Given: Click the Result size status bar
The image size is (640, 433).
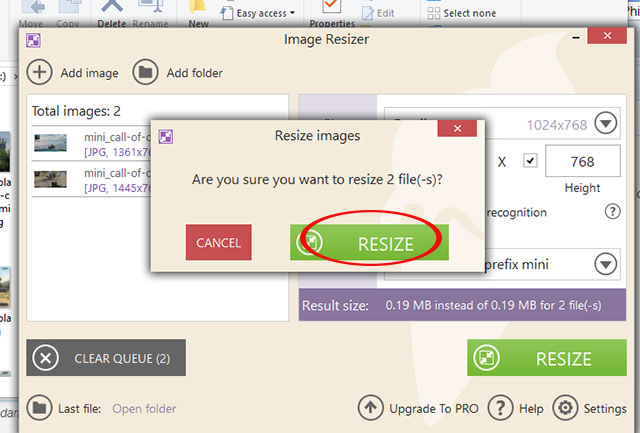Looking at the screenshot, I should 462,305.
